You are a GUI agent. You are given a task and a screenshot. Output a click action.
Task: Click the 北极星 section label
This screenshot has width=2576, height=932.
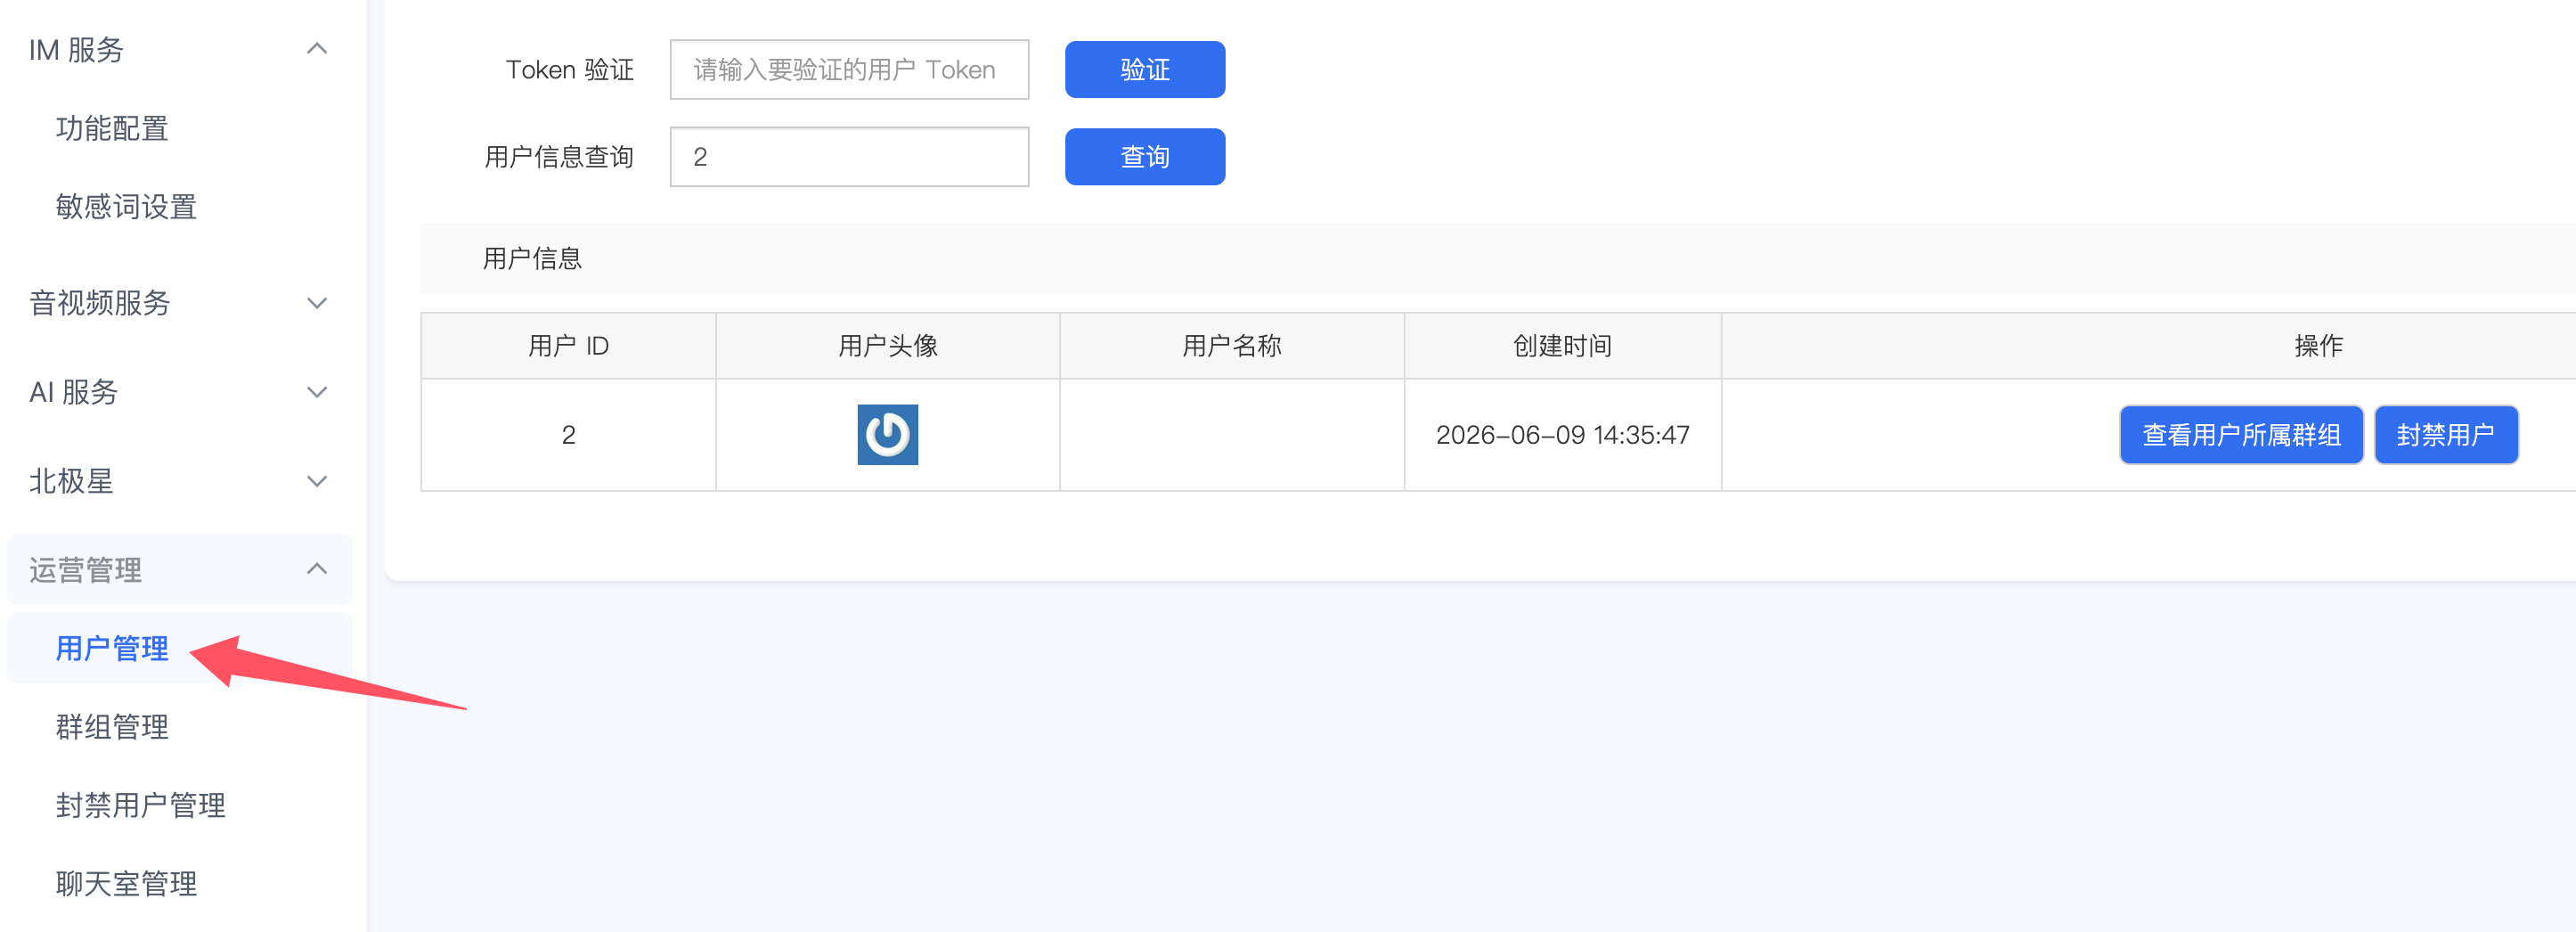(x=71, y=481)
